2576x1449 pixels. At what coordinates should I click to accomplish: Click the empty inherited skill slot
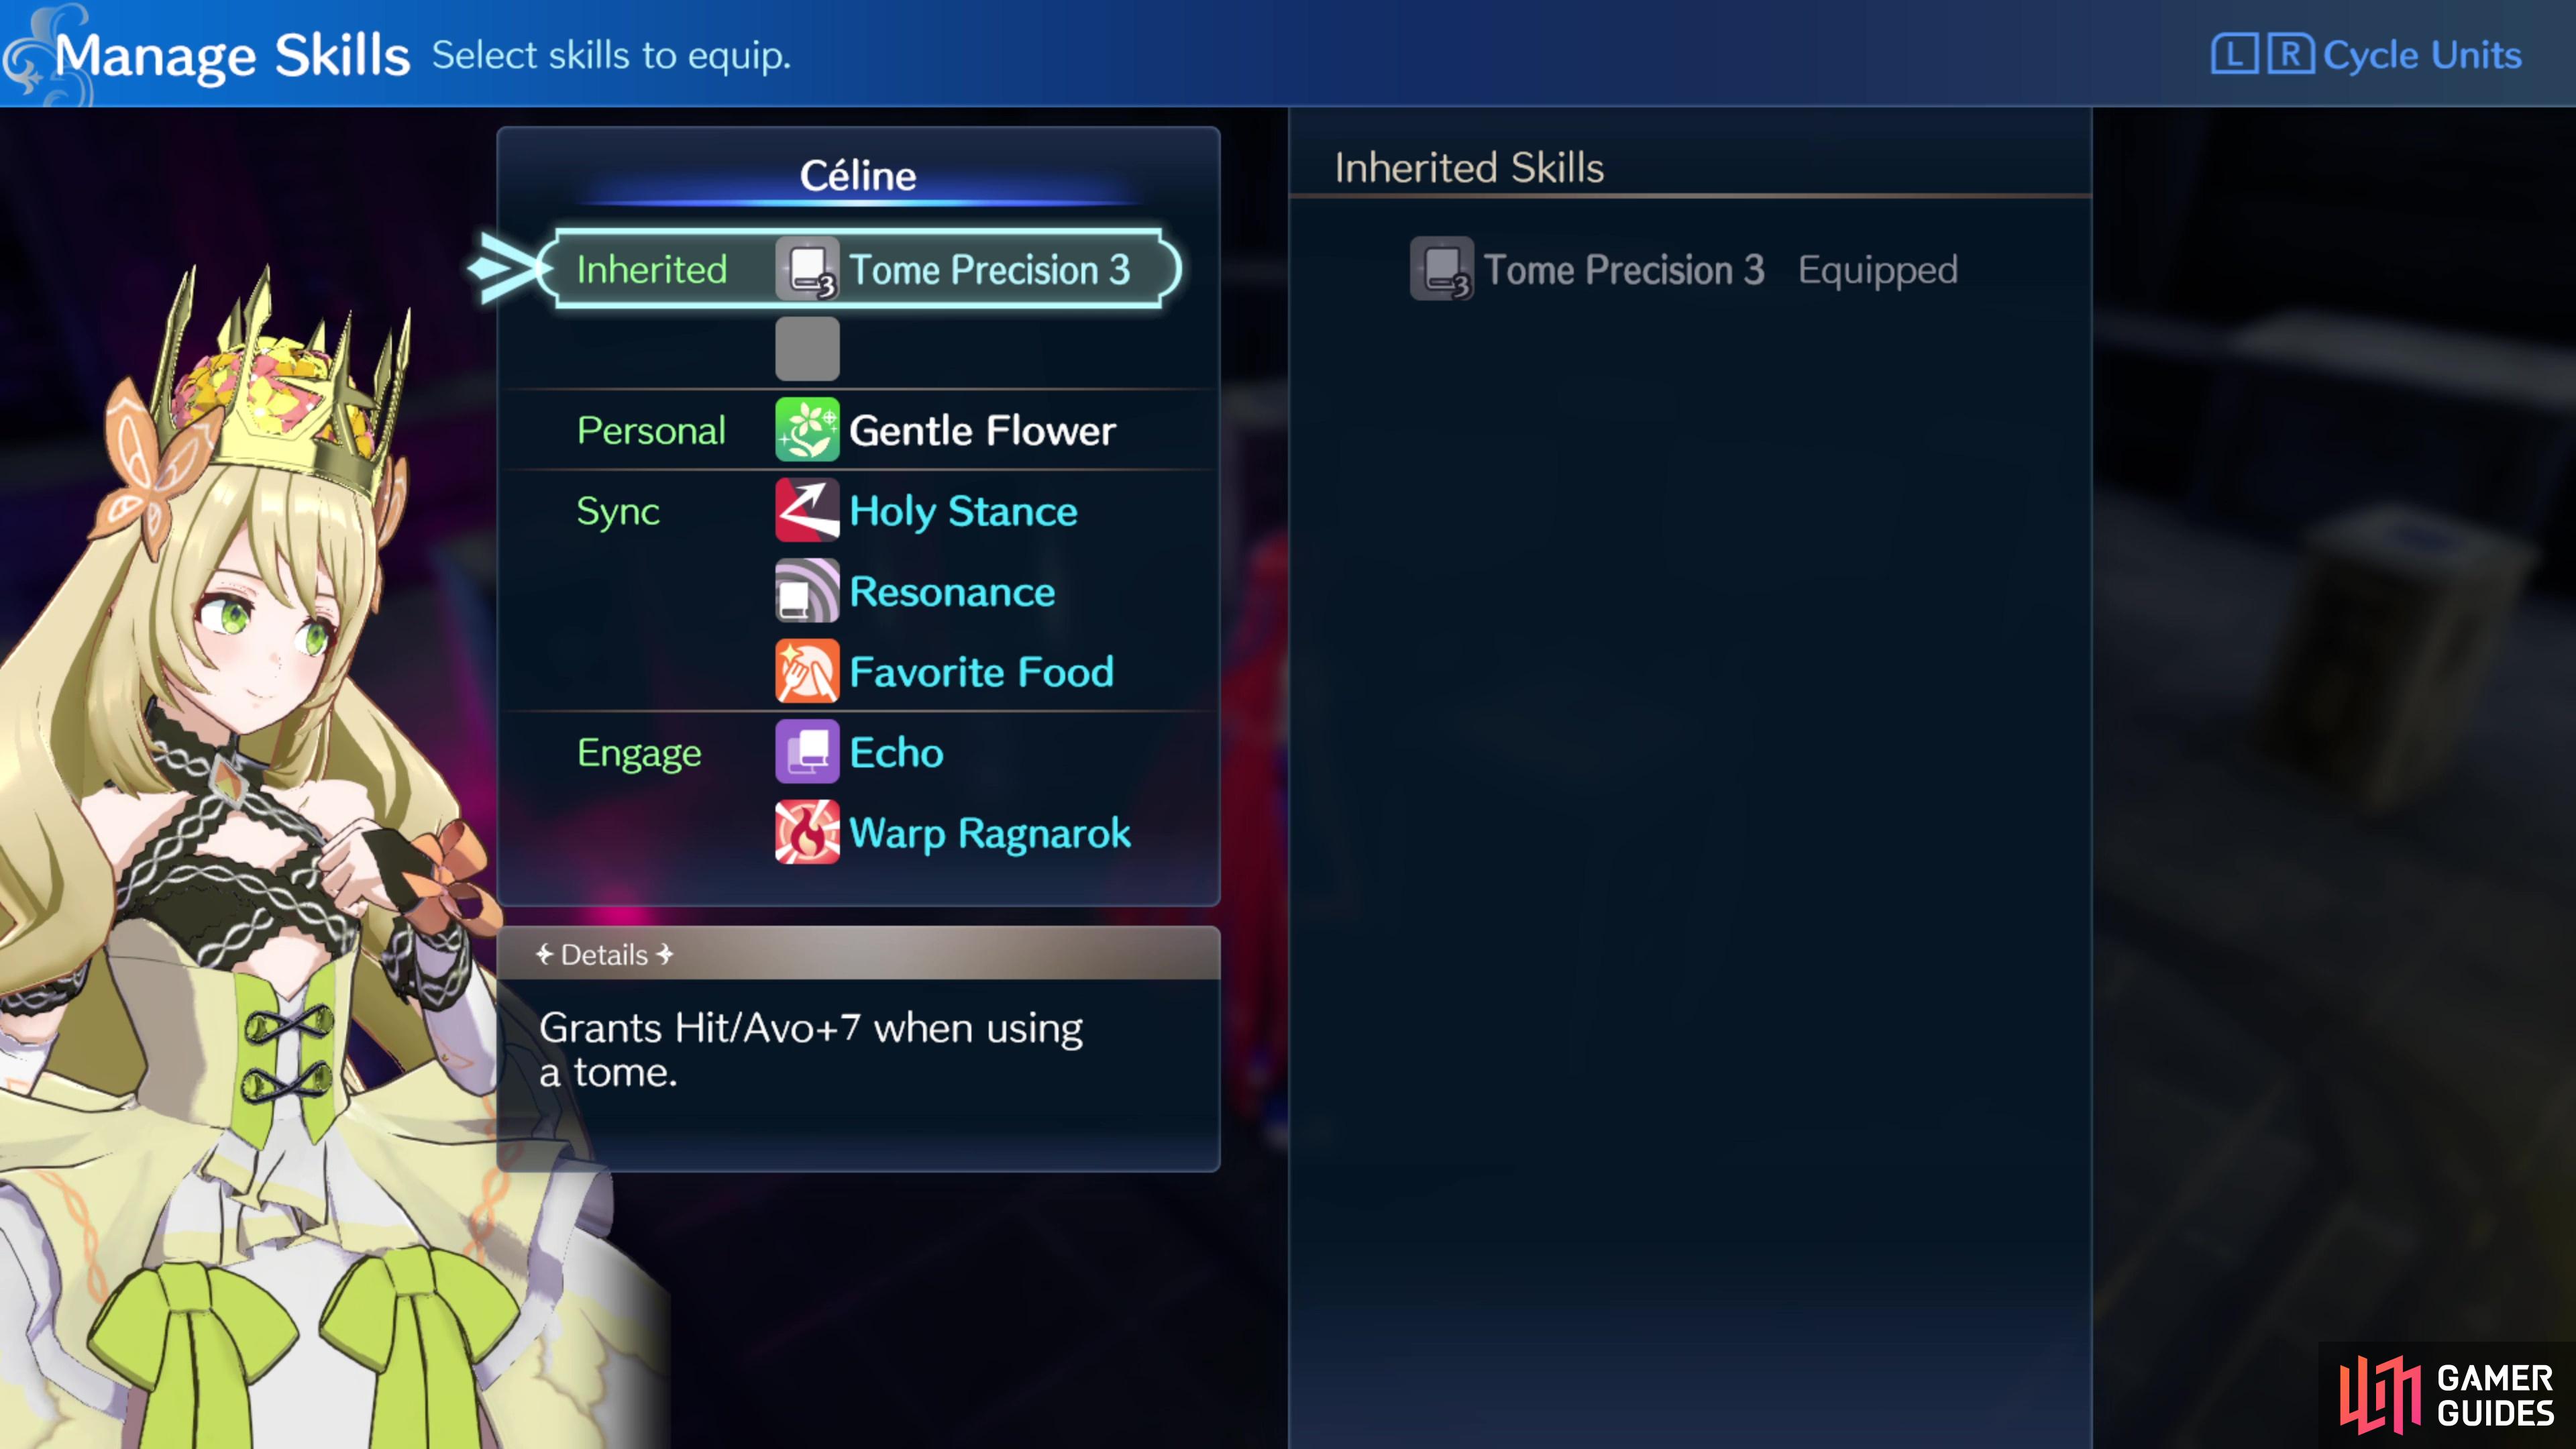tap(807, 349)
